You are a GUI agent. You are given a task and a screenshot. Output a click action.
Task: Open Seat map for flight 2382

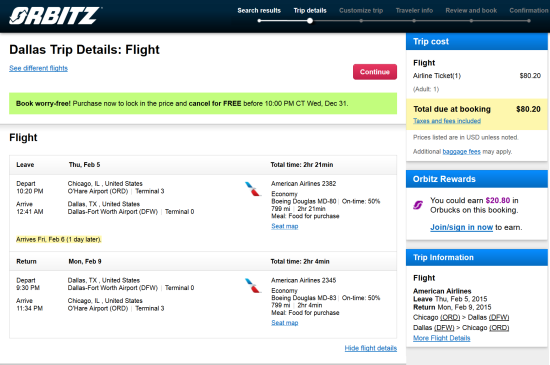click(x=284, y=226)
